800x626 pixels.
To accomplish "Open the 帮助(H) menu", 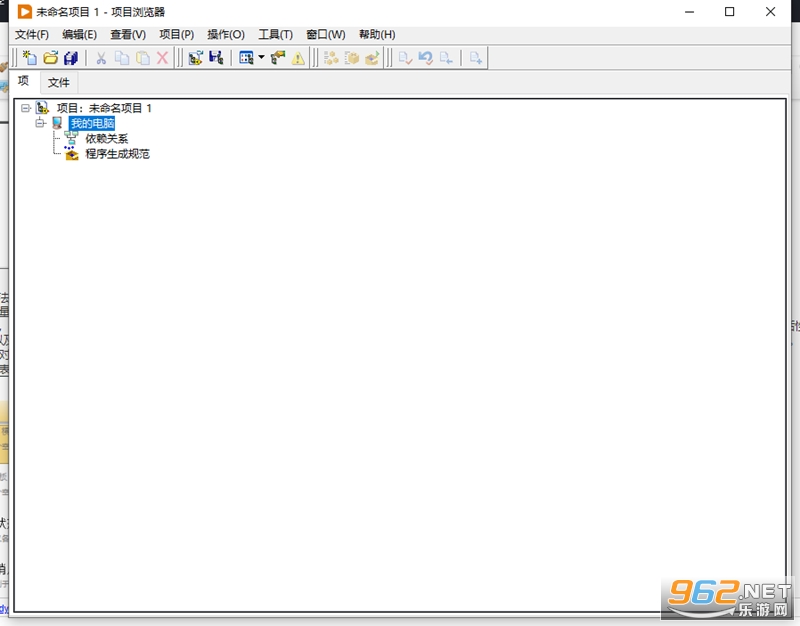I will coord(377,34).
